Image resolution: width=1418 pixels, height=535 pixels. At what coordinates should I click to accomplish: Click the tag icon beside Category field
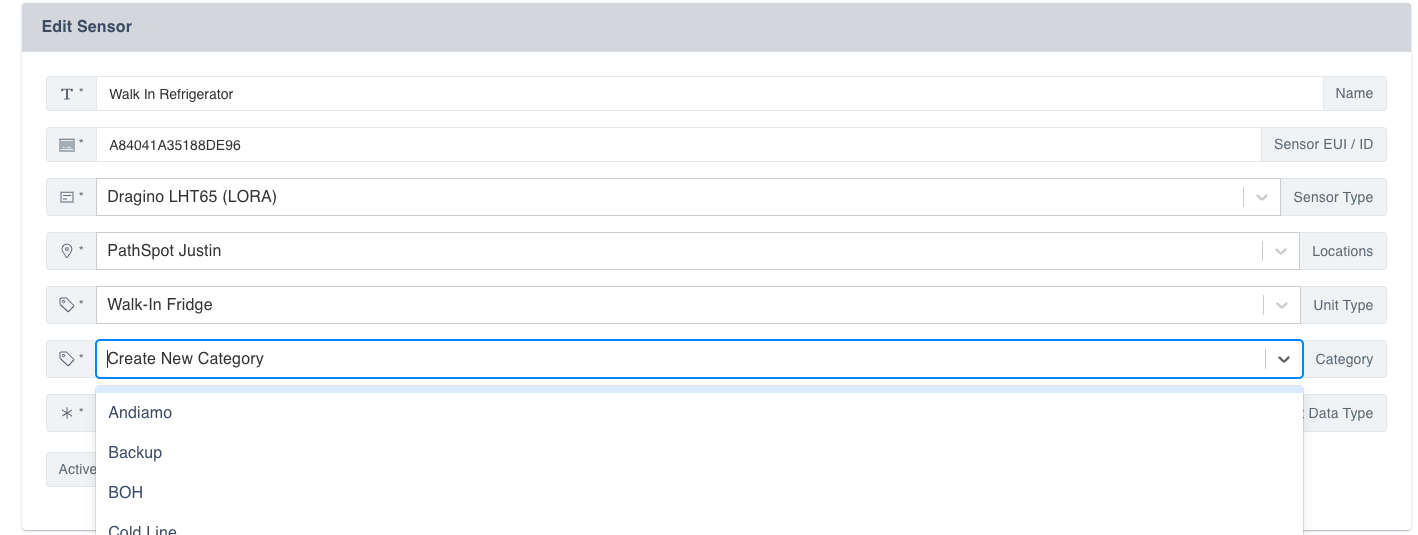coord(67,358)
